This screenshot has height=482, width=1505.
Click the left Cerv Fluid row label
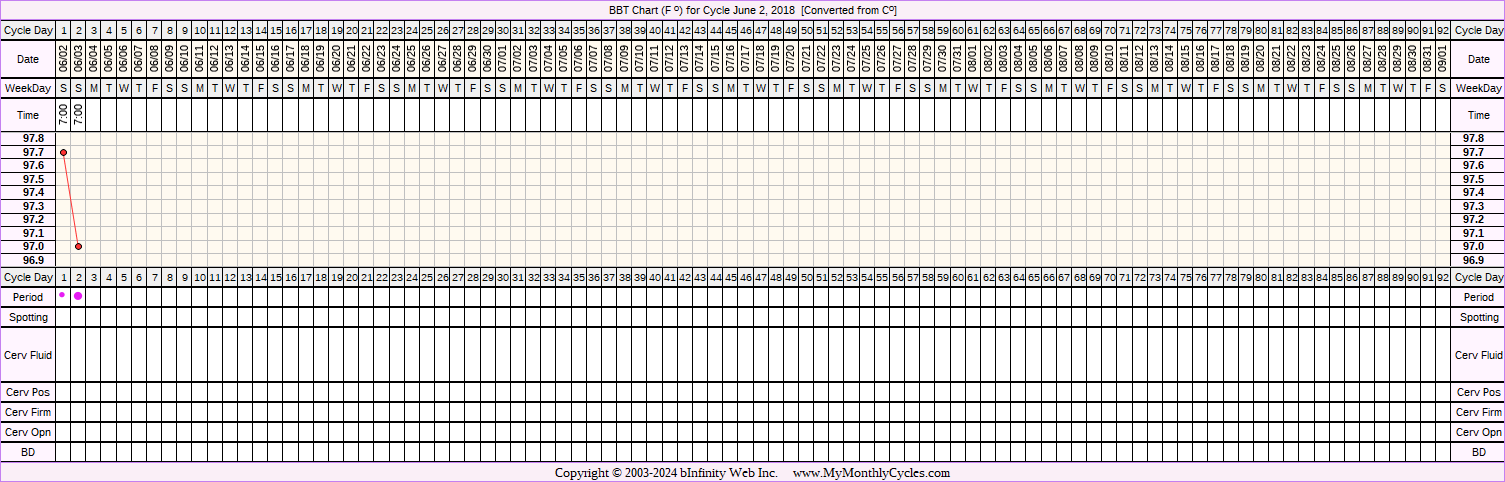28,355
